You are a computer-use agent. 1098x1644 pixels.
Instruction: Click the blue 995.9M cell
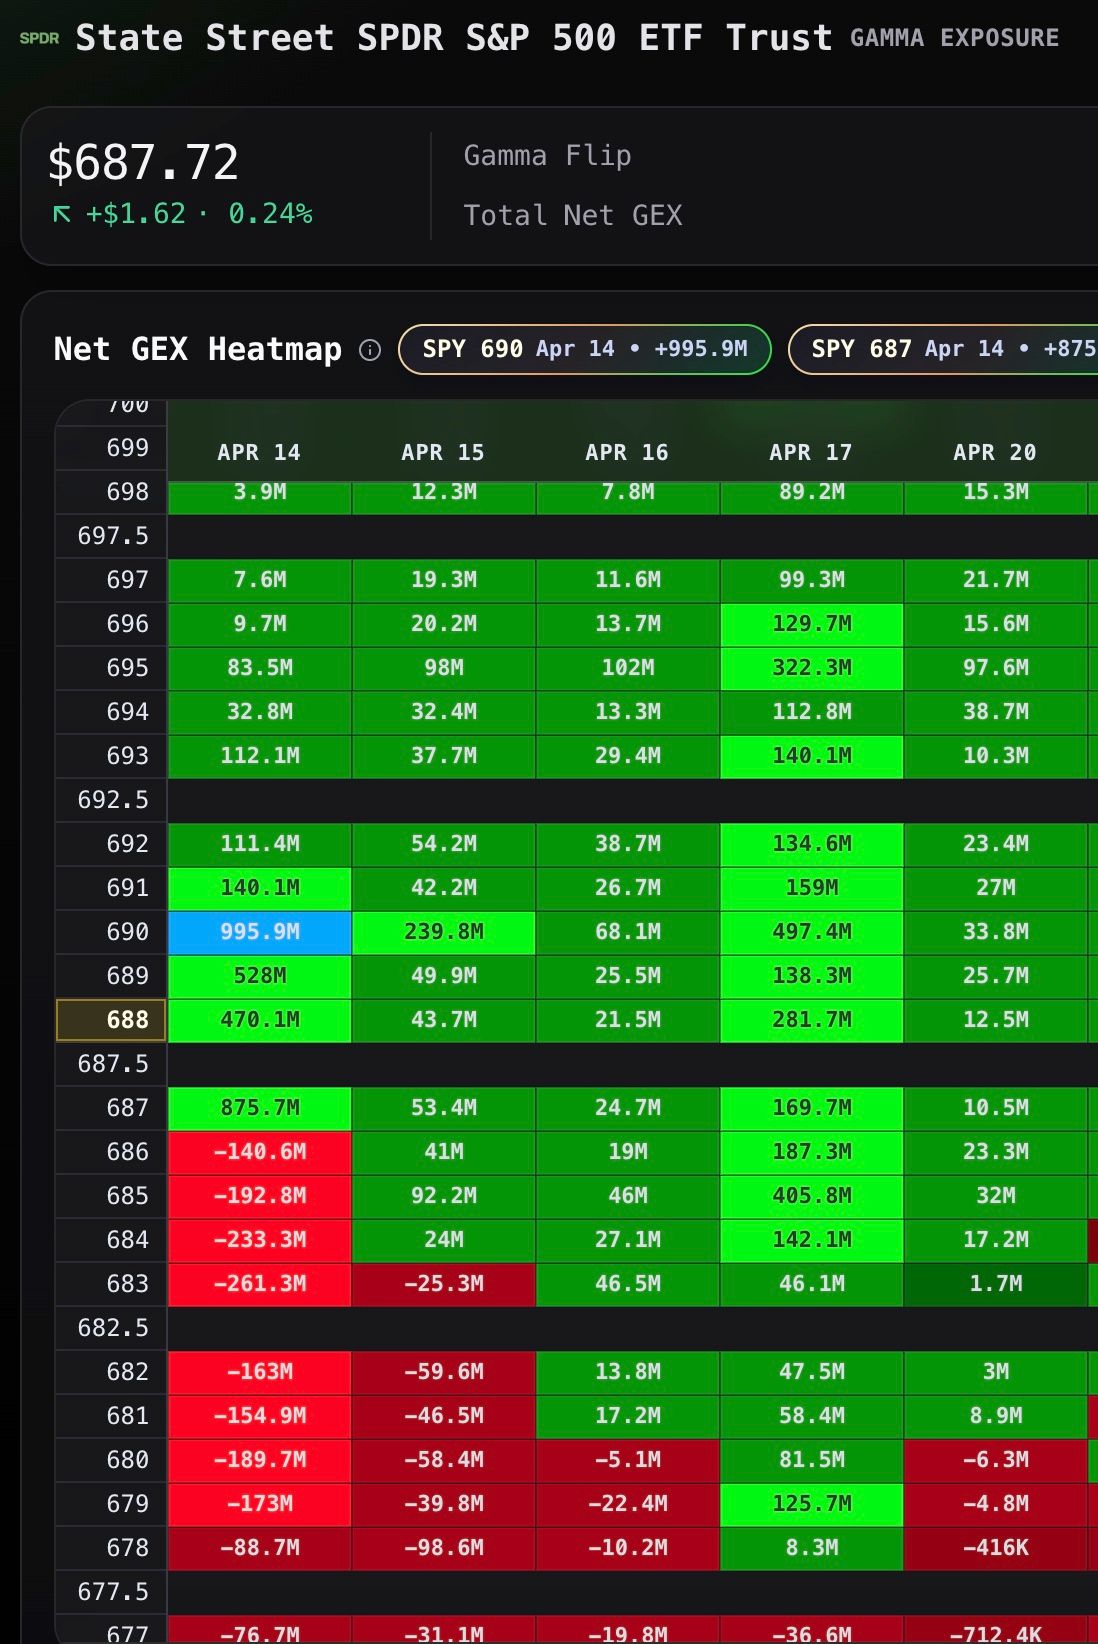click(260, 932)
